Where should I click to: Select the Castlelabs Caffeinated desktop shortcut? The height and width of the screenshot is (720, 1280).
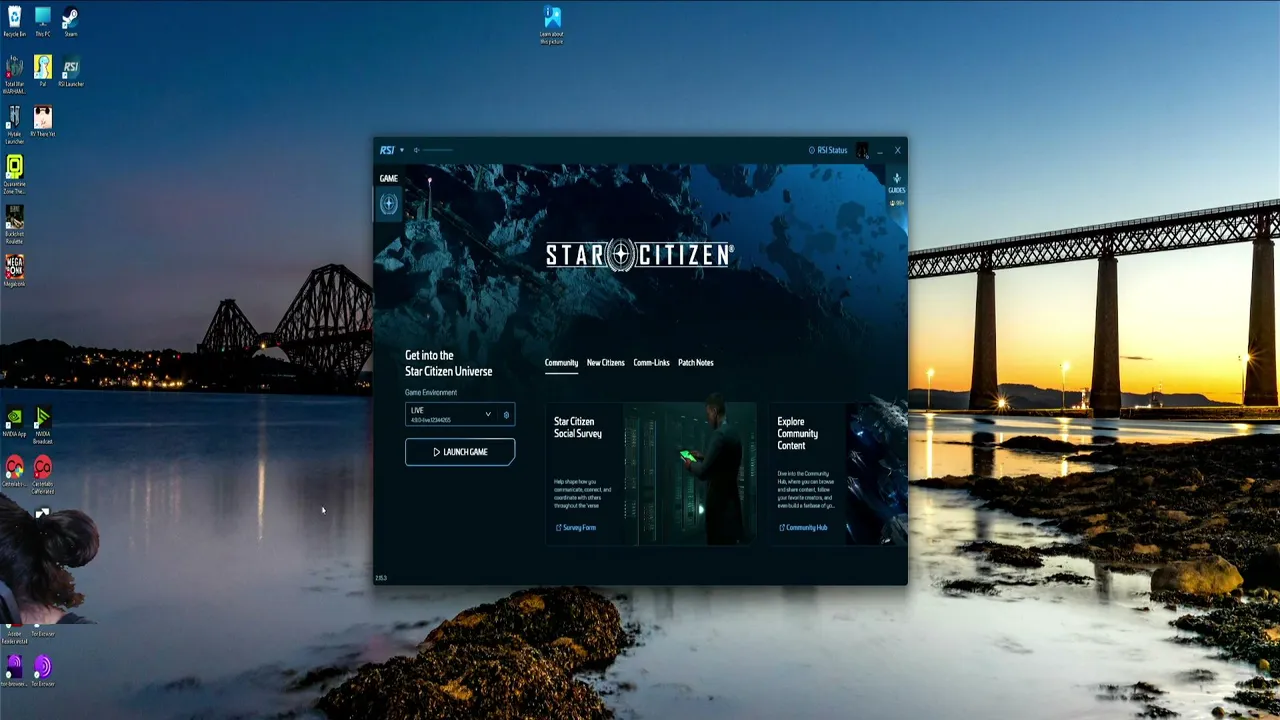43,474
